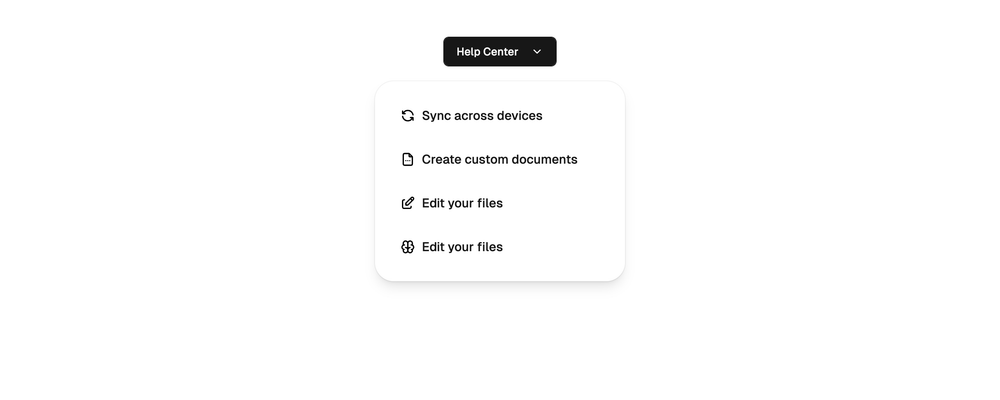Screen dimensions: 1000x400
Task: Click the third menu row Edit your files text
Action: pos(462,203)
